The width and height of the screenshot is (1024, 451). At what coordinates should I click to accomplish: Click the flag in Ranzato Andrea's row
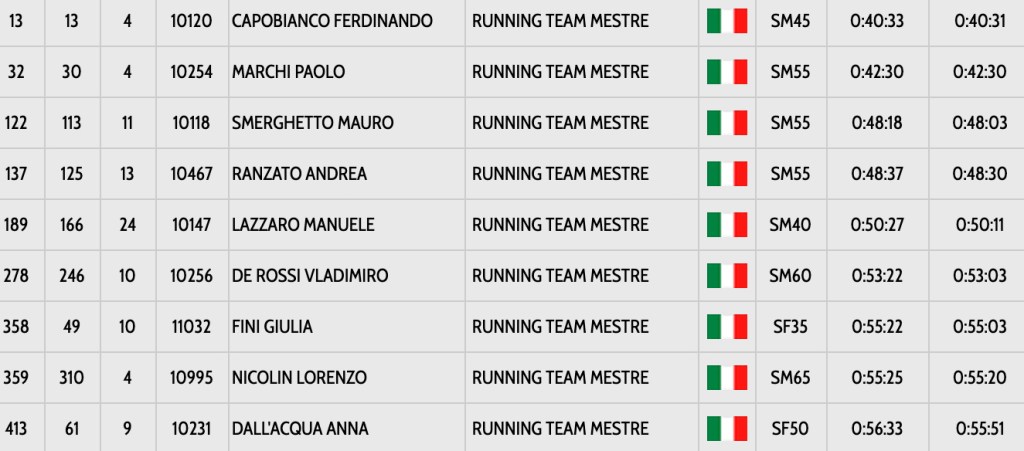coord(727,174)
